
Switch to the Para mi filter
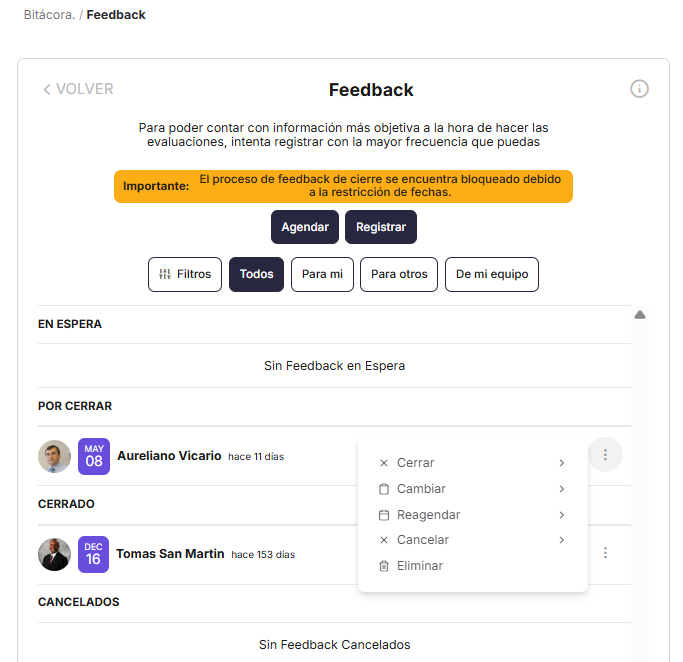[322, 274]
